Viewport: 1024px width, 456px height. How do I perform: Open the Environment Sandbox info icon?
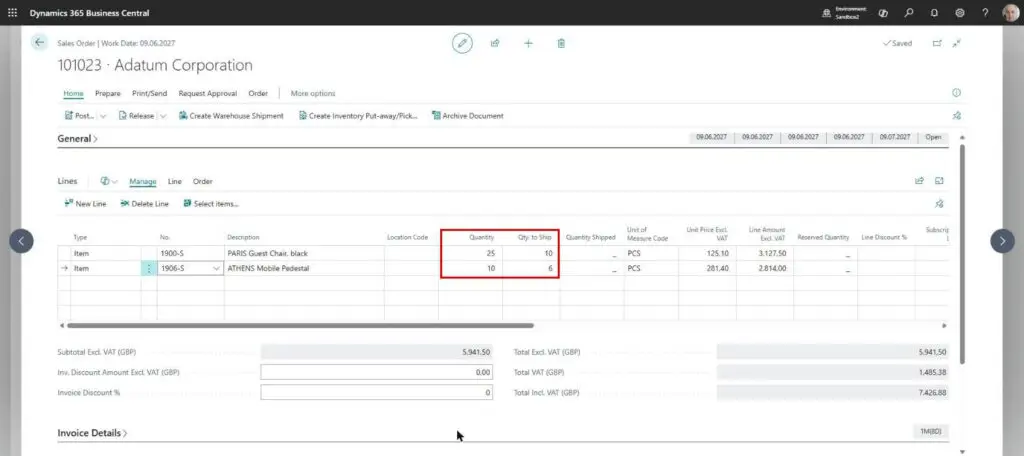tap(826, 12)
